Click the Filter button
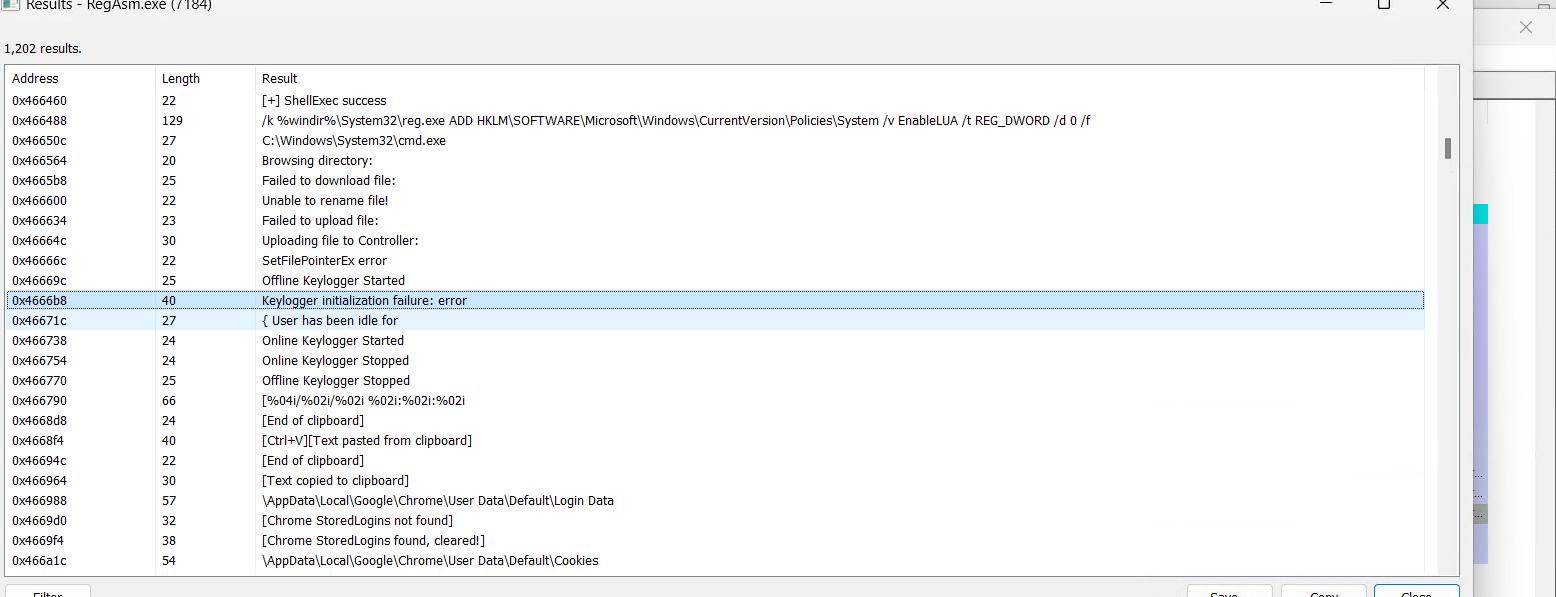This screenshot has width=1556, height=597. tap(48, 591)
